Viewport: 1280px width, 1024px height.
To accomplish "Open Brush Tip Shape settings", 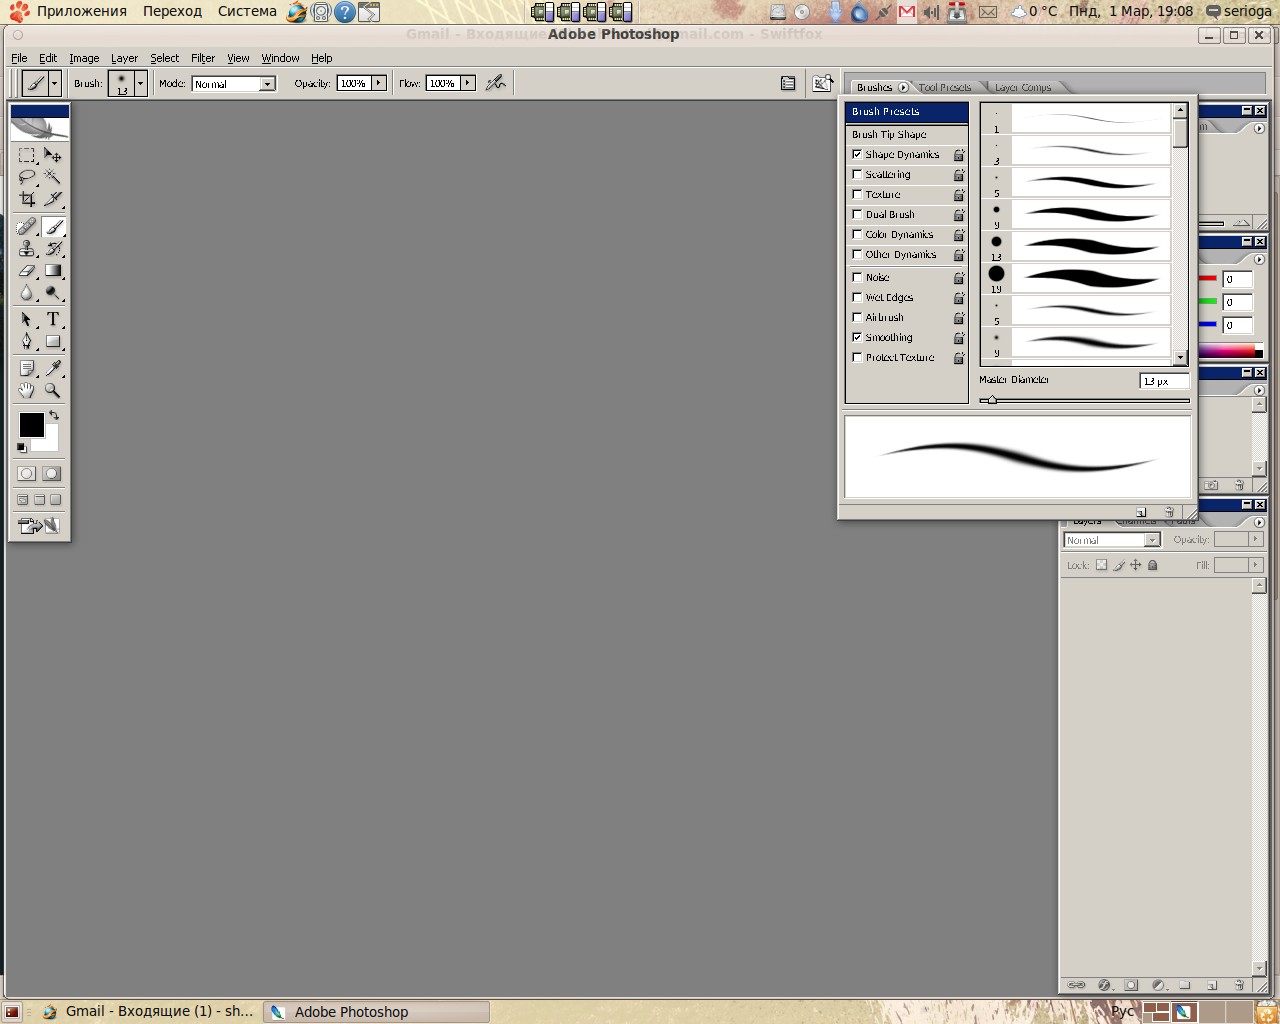I will 889,134.
